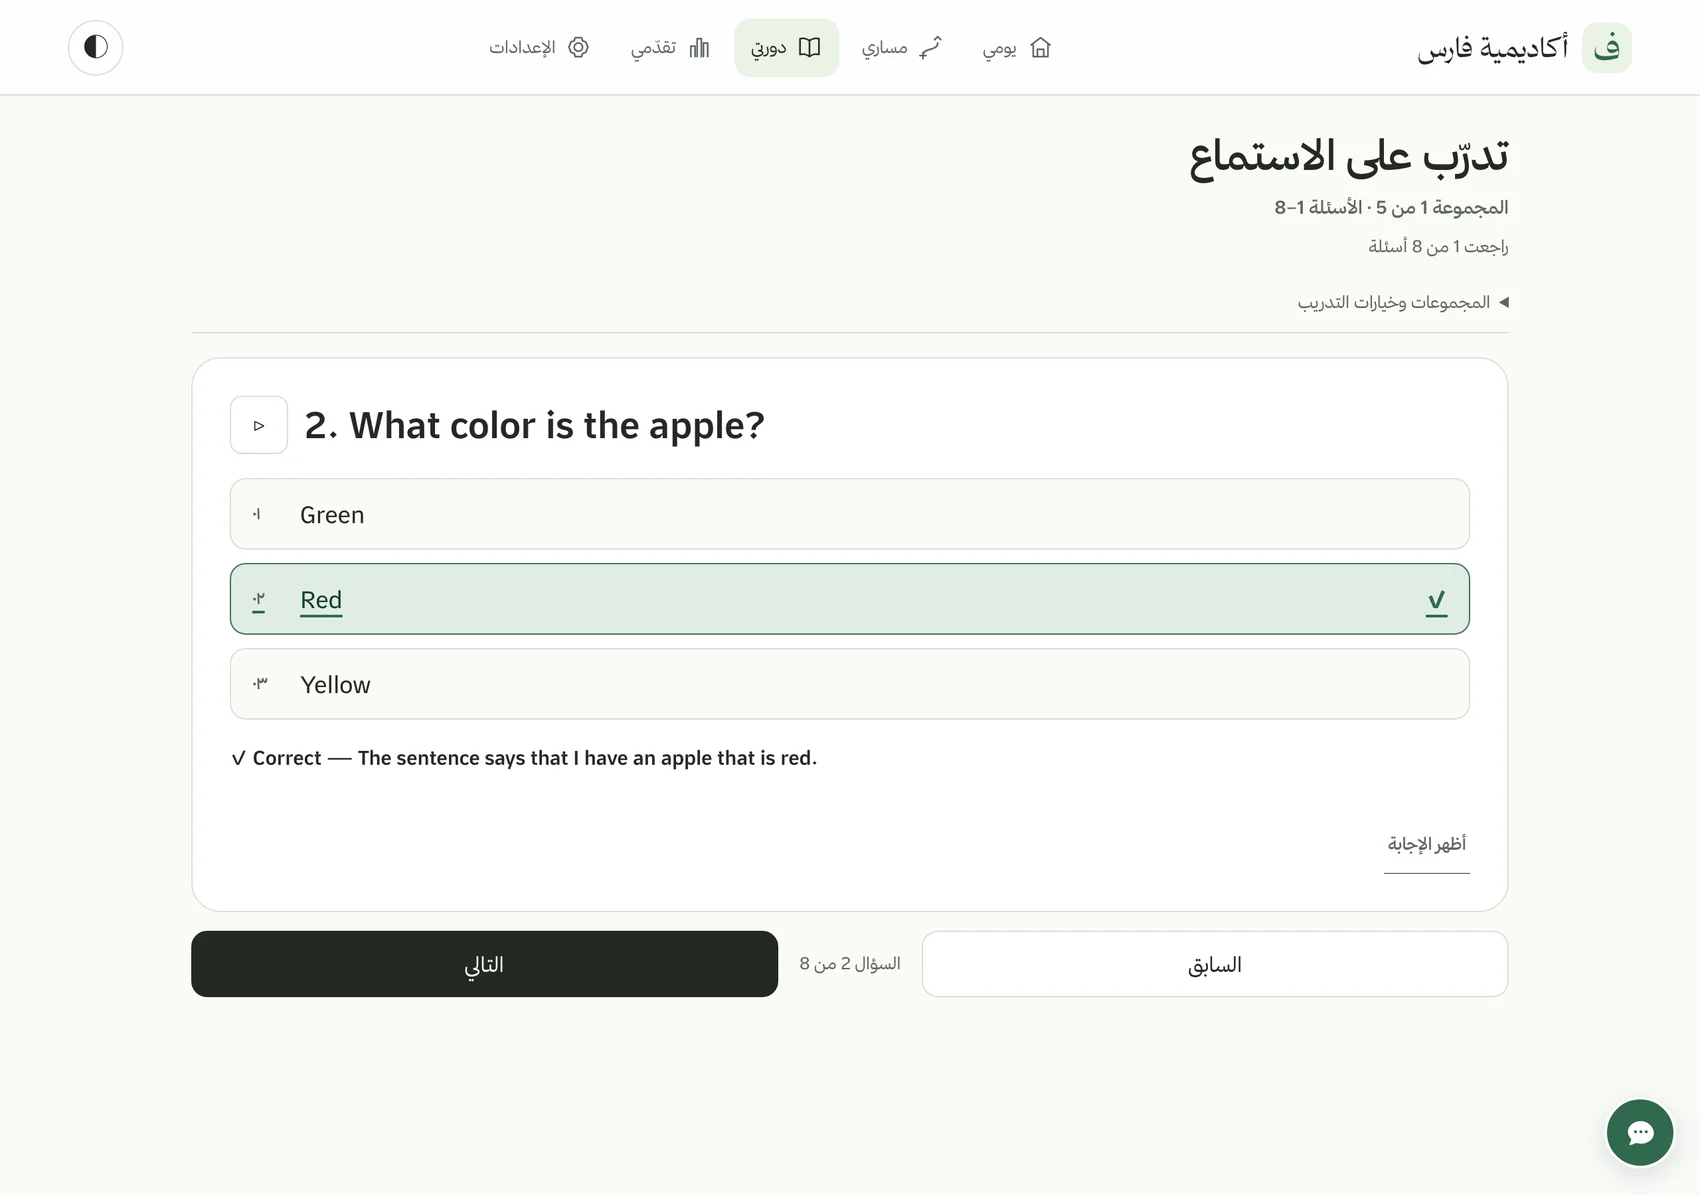The width and height of the screenshot is (1700, 1195).
Task: Go back with the السابق button
Action: (1214, 964)
